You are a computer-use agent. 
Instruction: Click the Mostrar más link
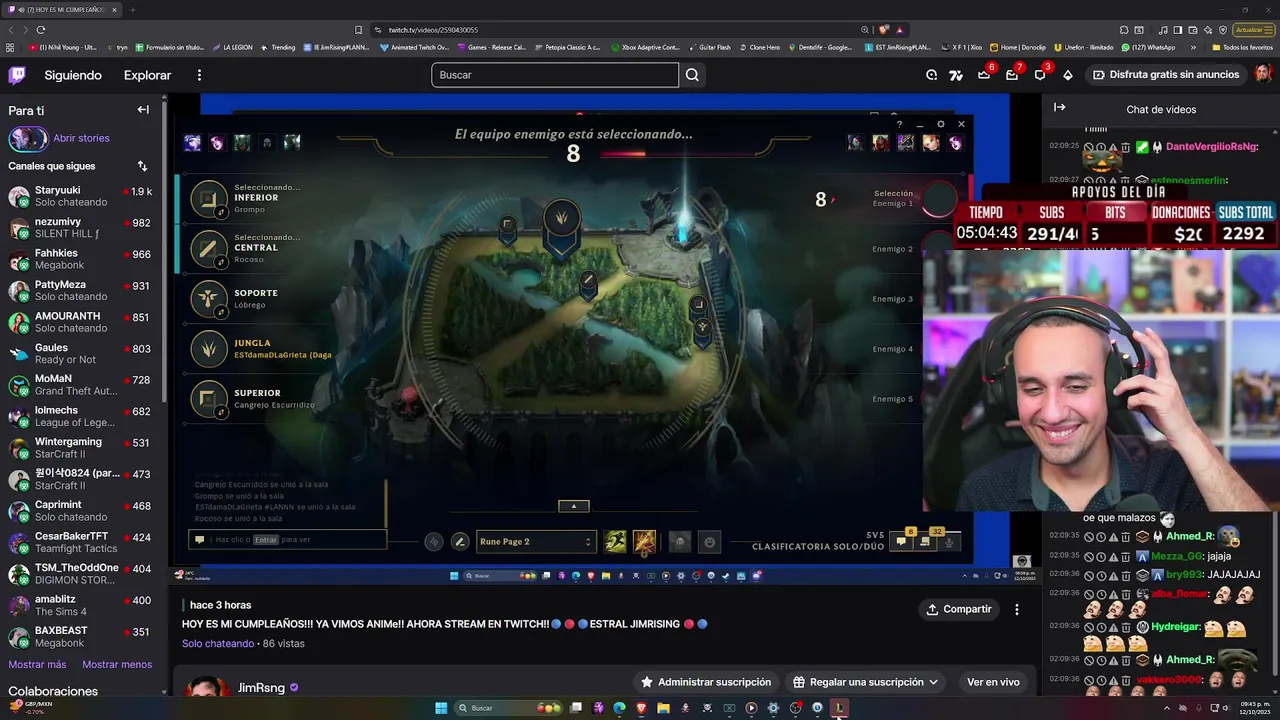pyautogui.click(x=37, y=664)
